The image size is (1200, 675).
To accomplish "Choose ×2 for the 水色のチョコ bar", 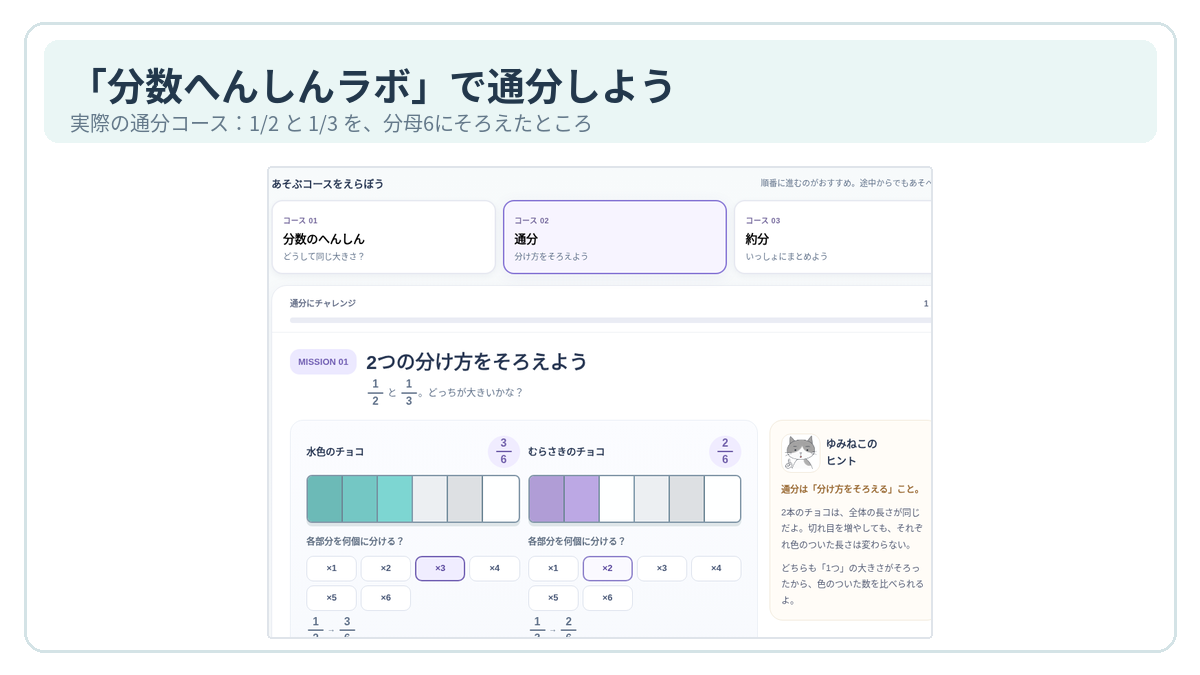I will pos(386,568).
